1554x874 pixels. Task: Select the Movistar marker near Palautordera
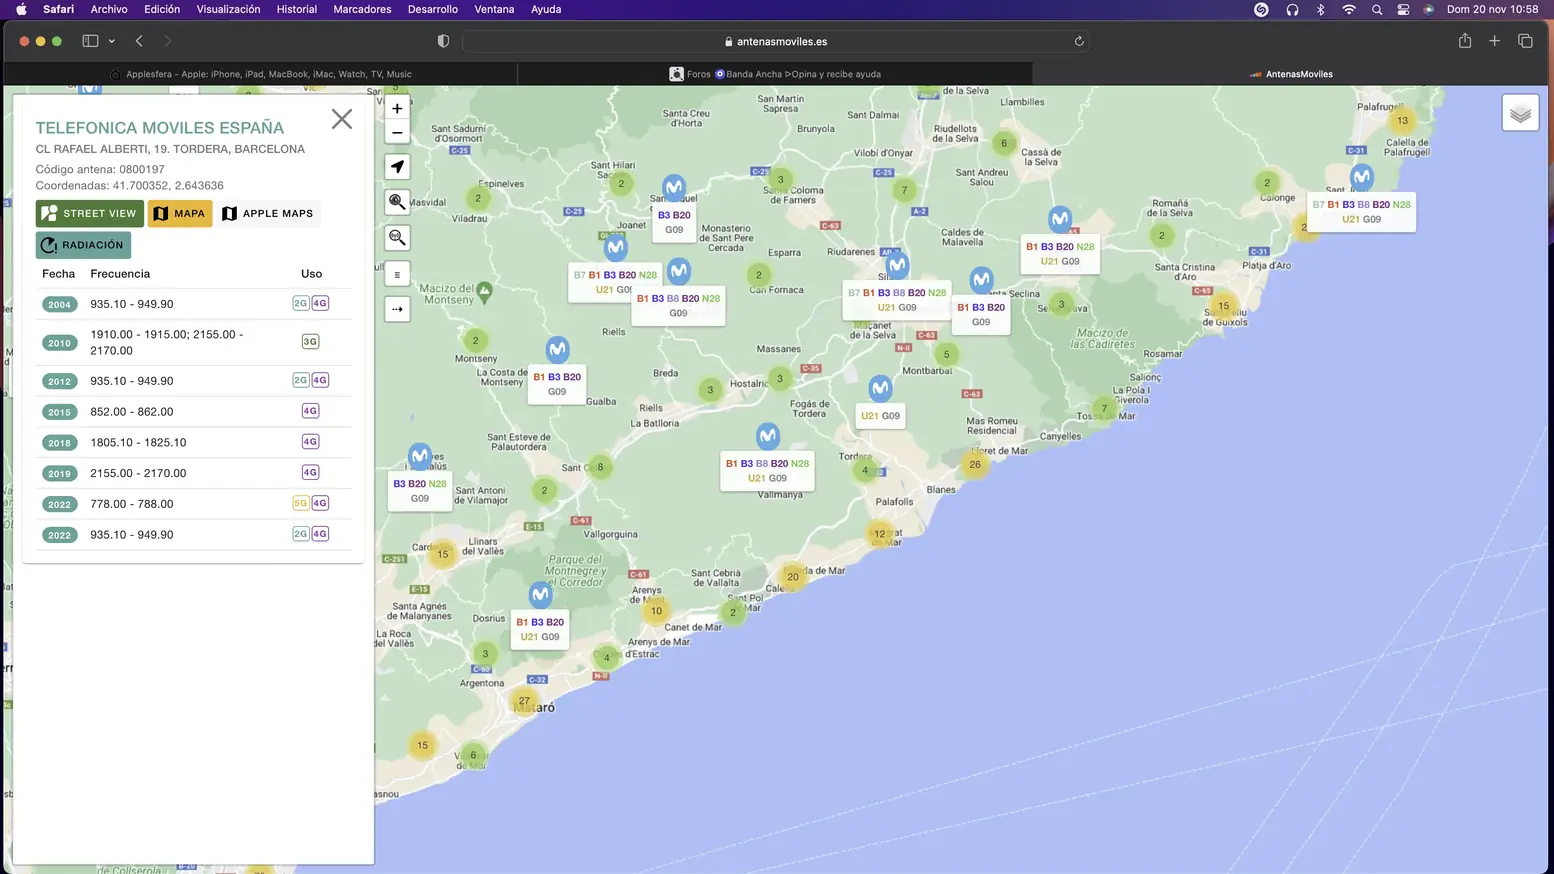420,457
